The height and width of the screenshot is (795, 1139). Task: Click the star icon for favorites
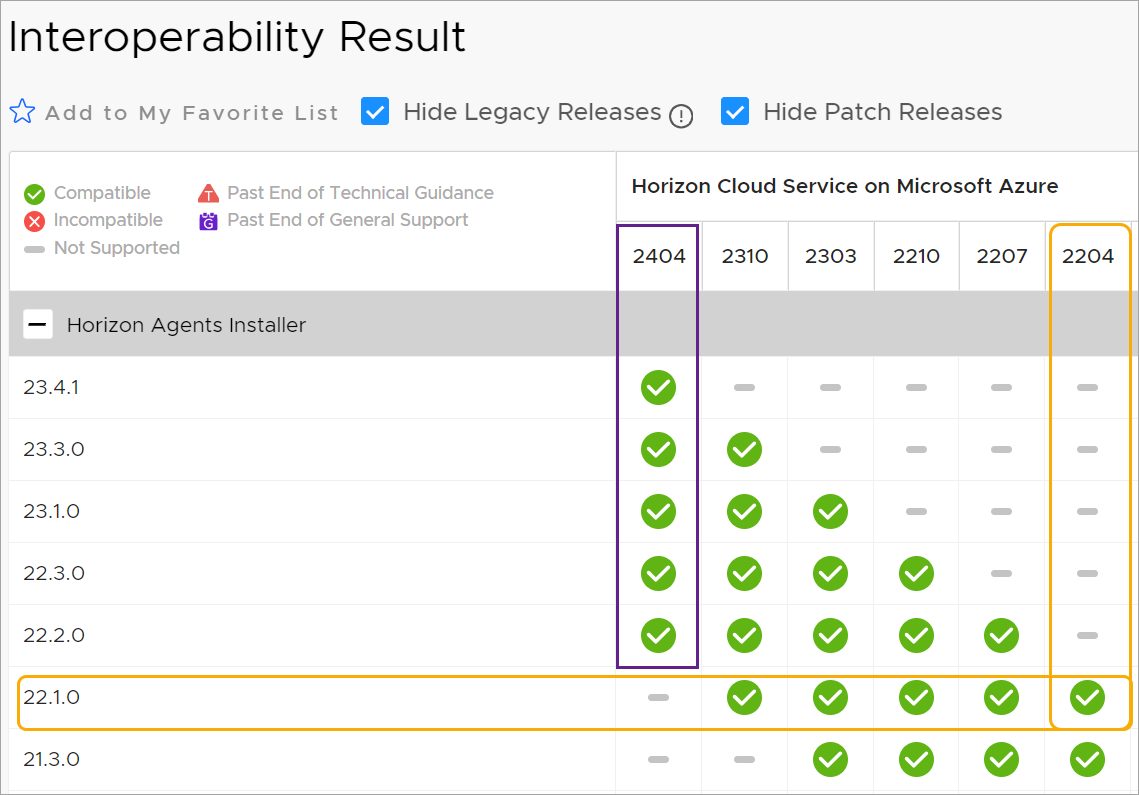click(22, 111)
